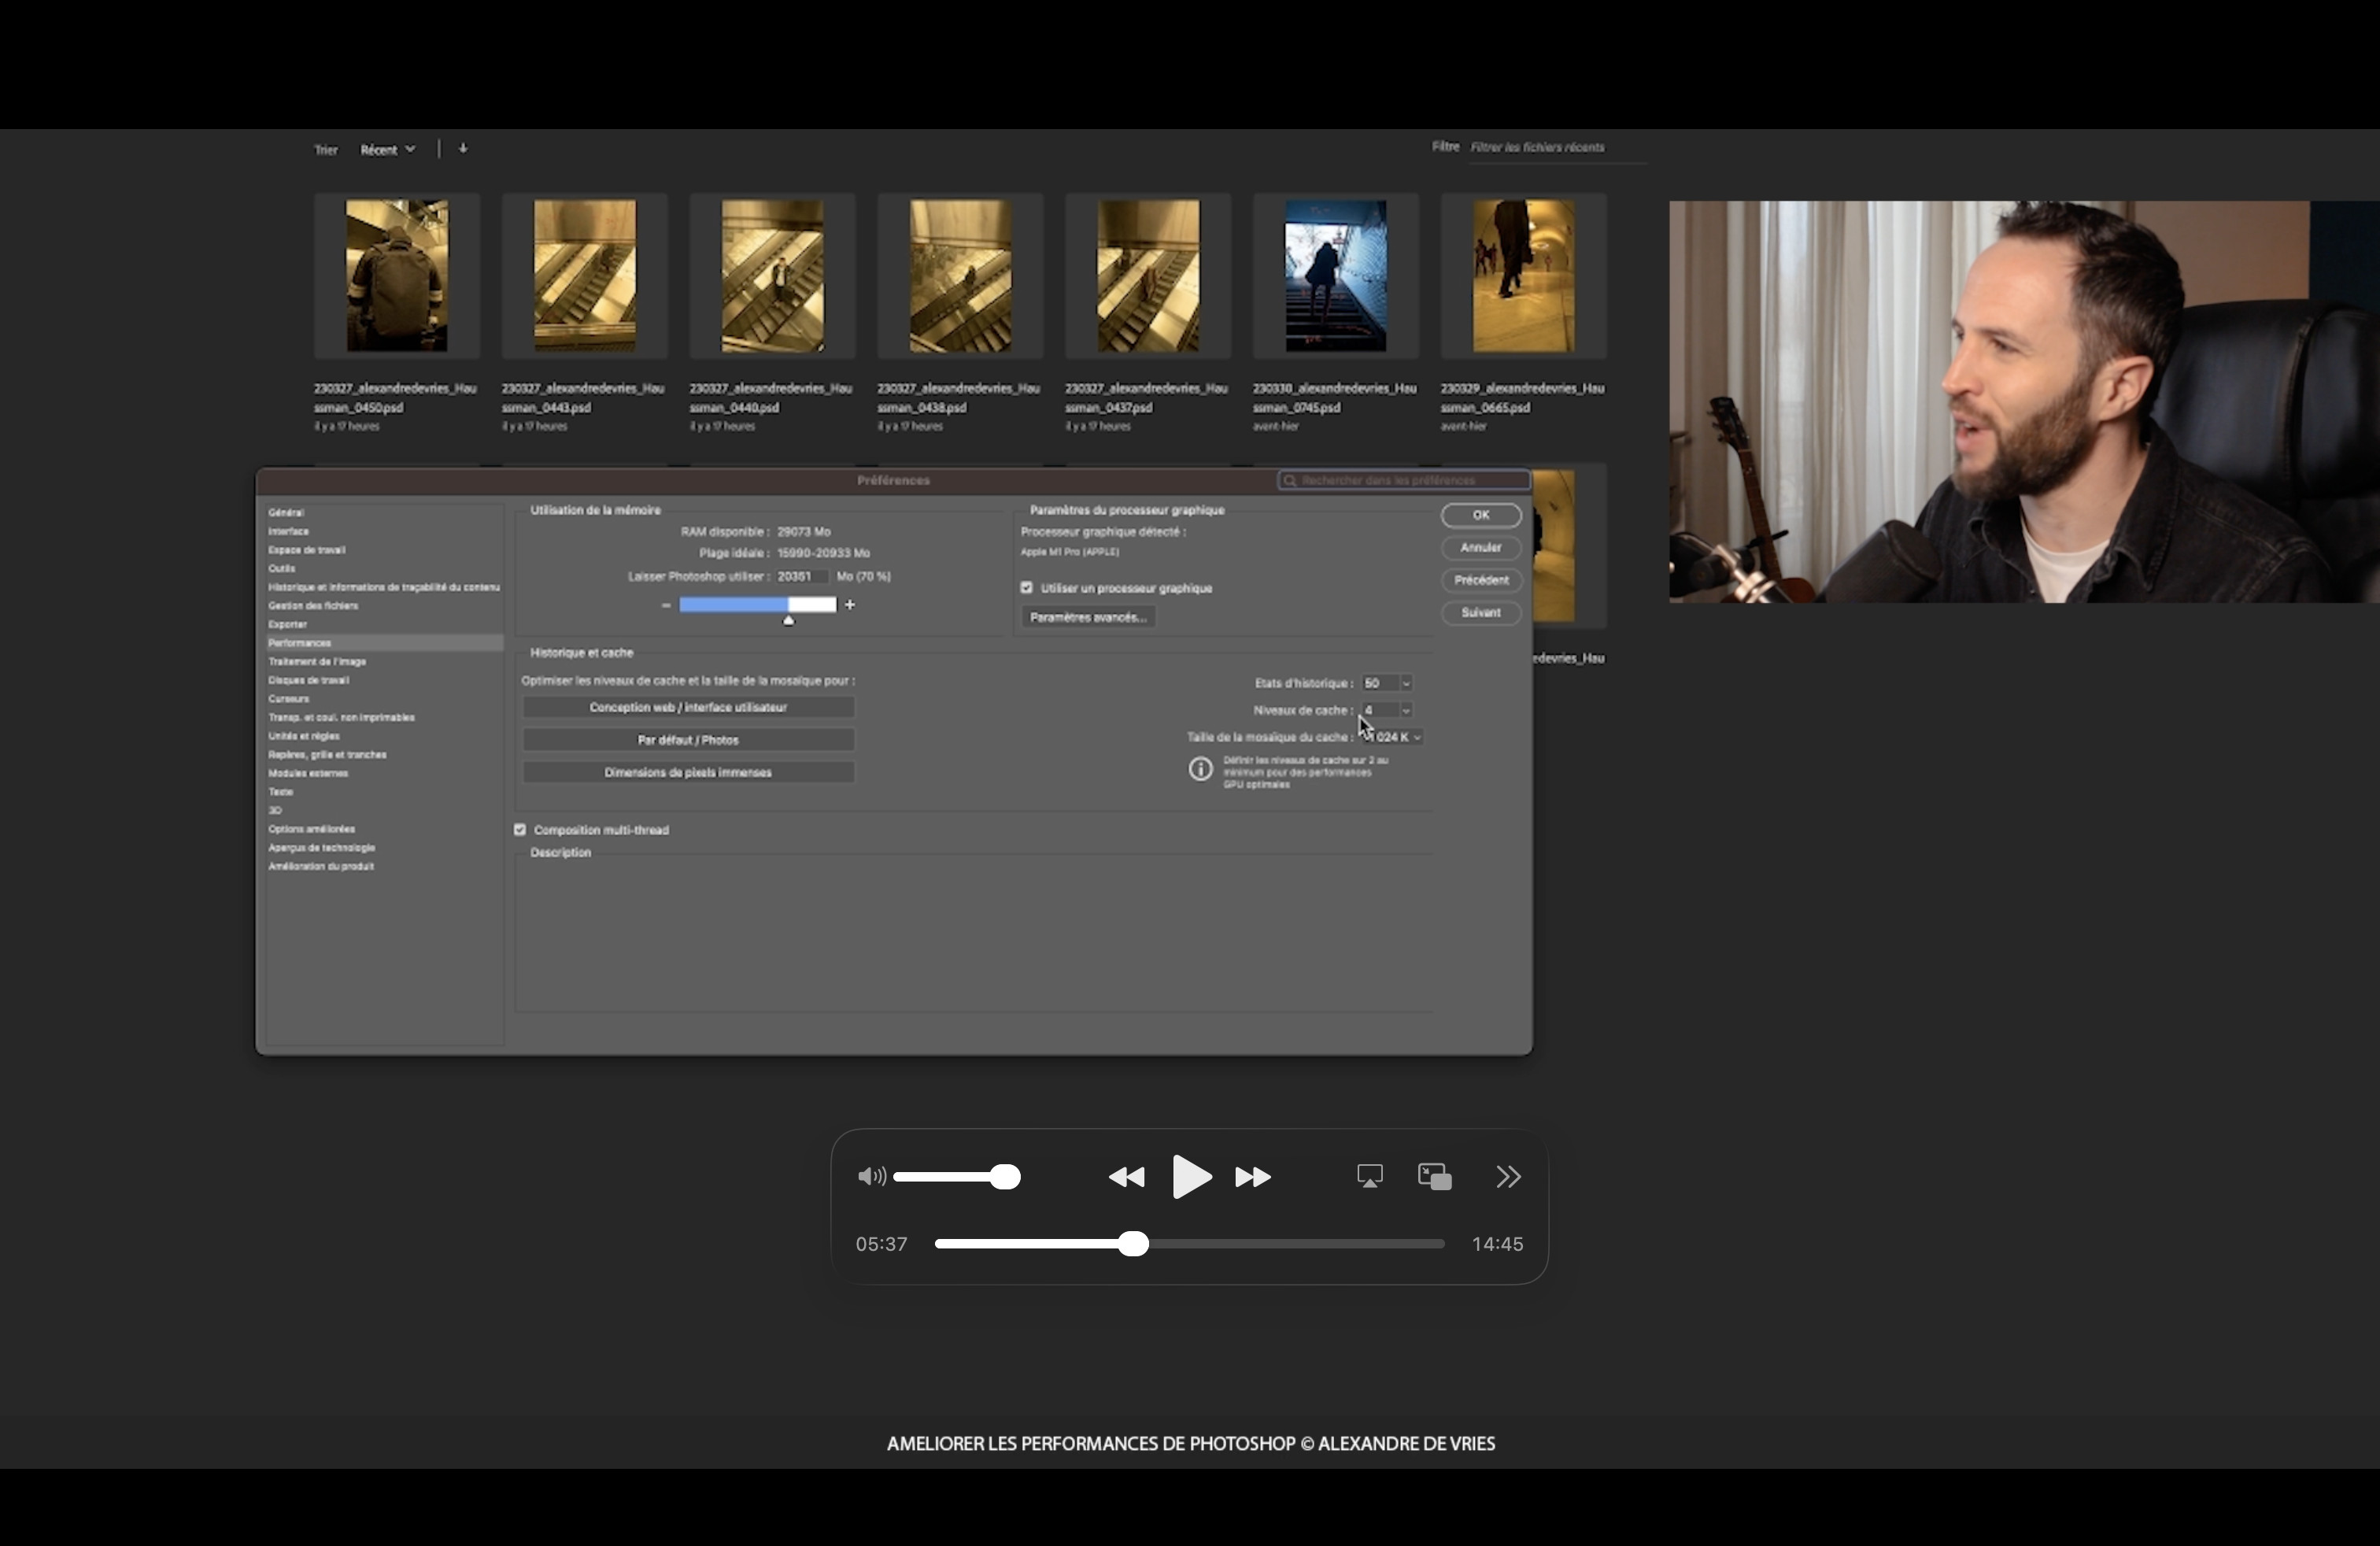Click the play button in the video player
Screen dimensions: 2380x1546
click(1190, 1177)
